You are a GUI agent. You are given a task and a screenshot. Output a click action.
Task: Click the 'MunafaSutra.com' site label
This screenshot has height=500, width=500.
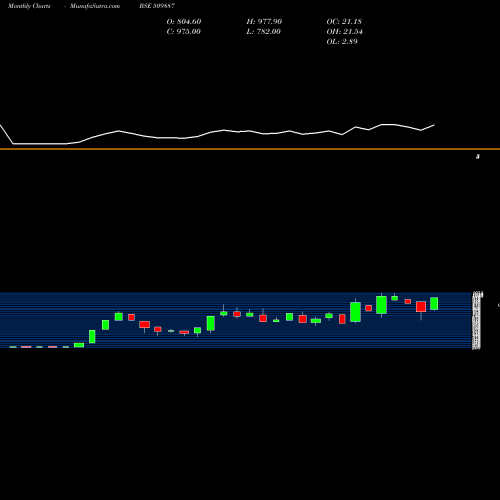pyautogui.click(x=95, y=6)
